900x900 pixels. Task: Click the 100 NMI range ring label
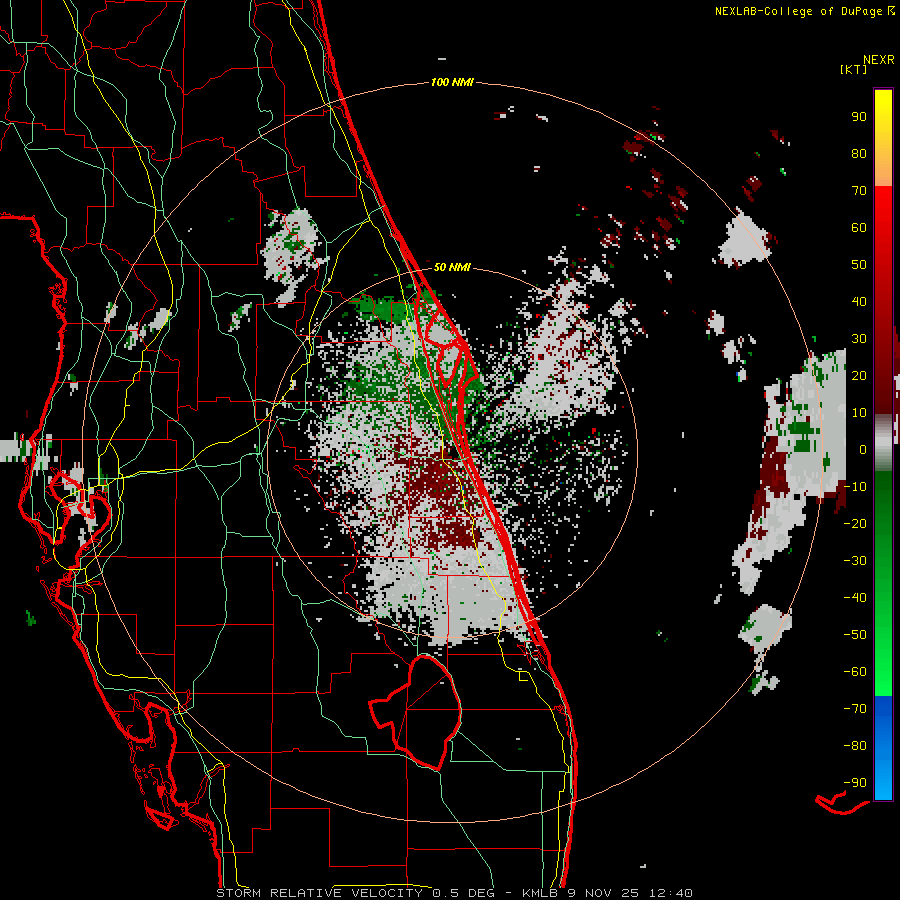coord(452,83)
